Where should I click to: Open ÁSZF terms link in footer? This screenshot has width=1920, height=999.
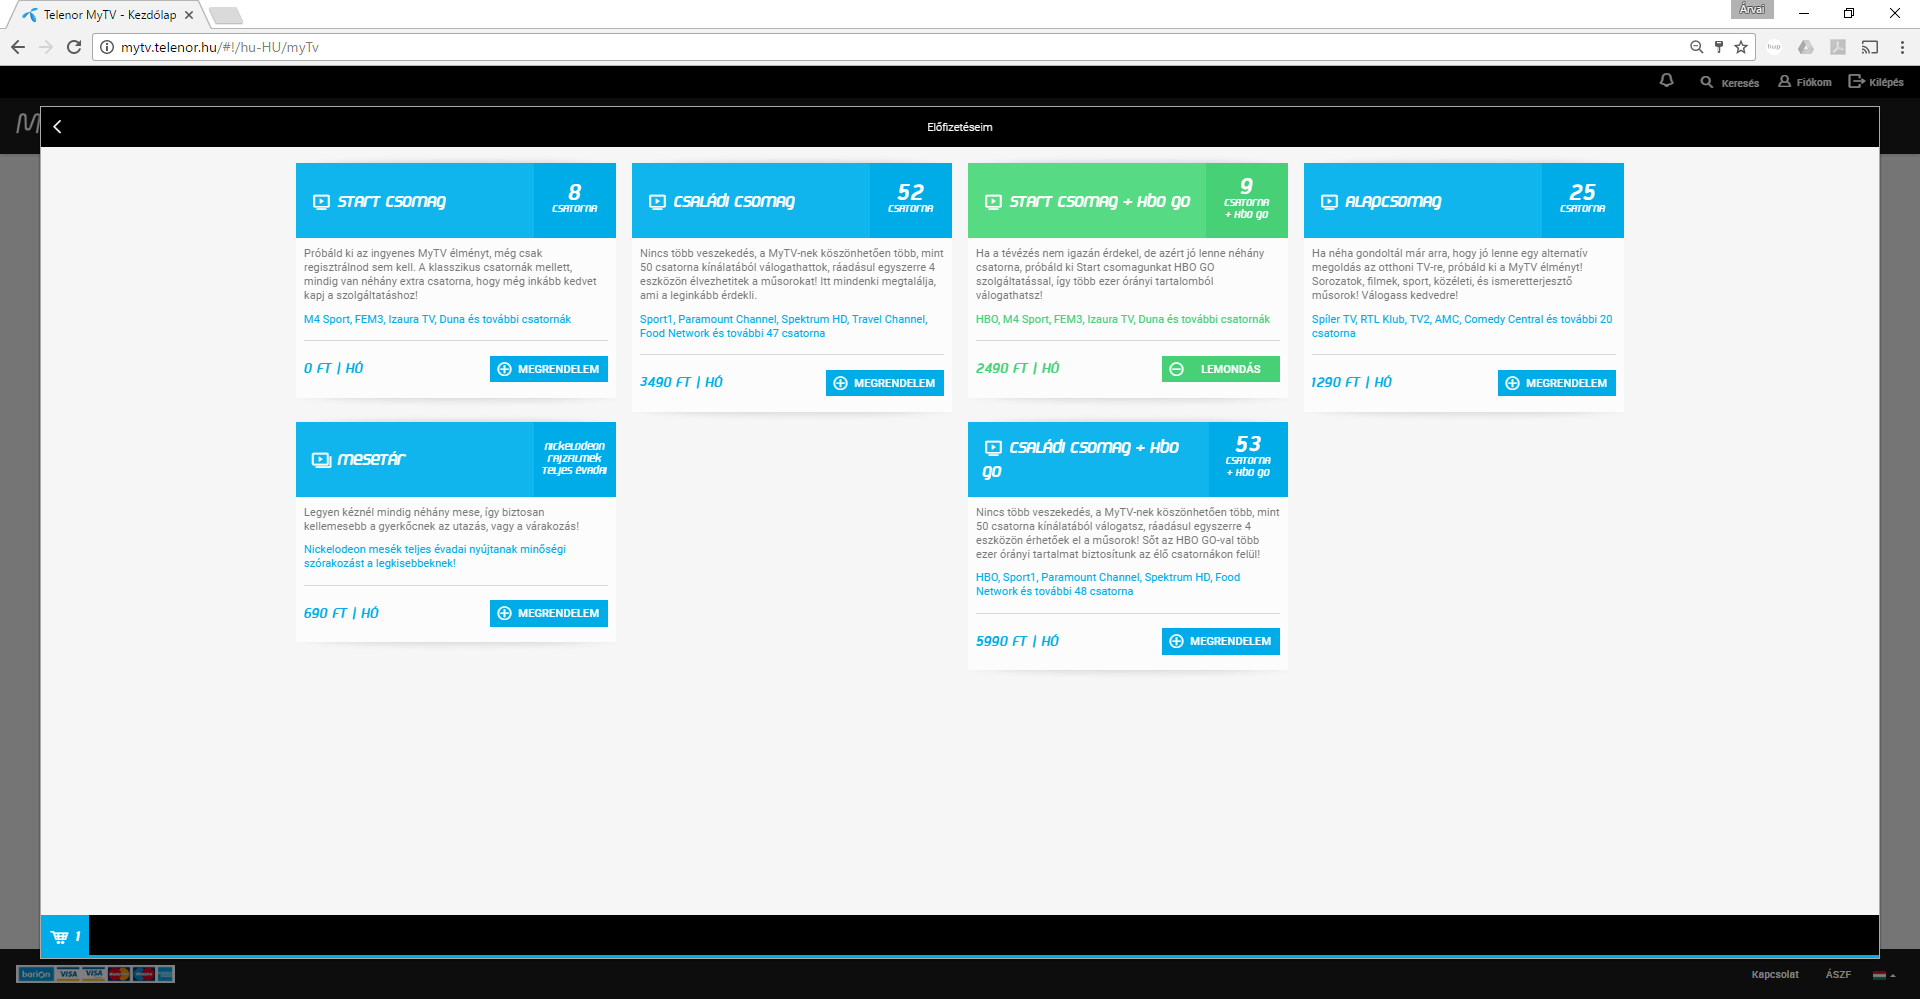pyautogui.click(x=1838, y=975)
